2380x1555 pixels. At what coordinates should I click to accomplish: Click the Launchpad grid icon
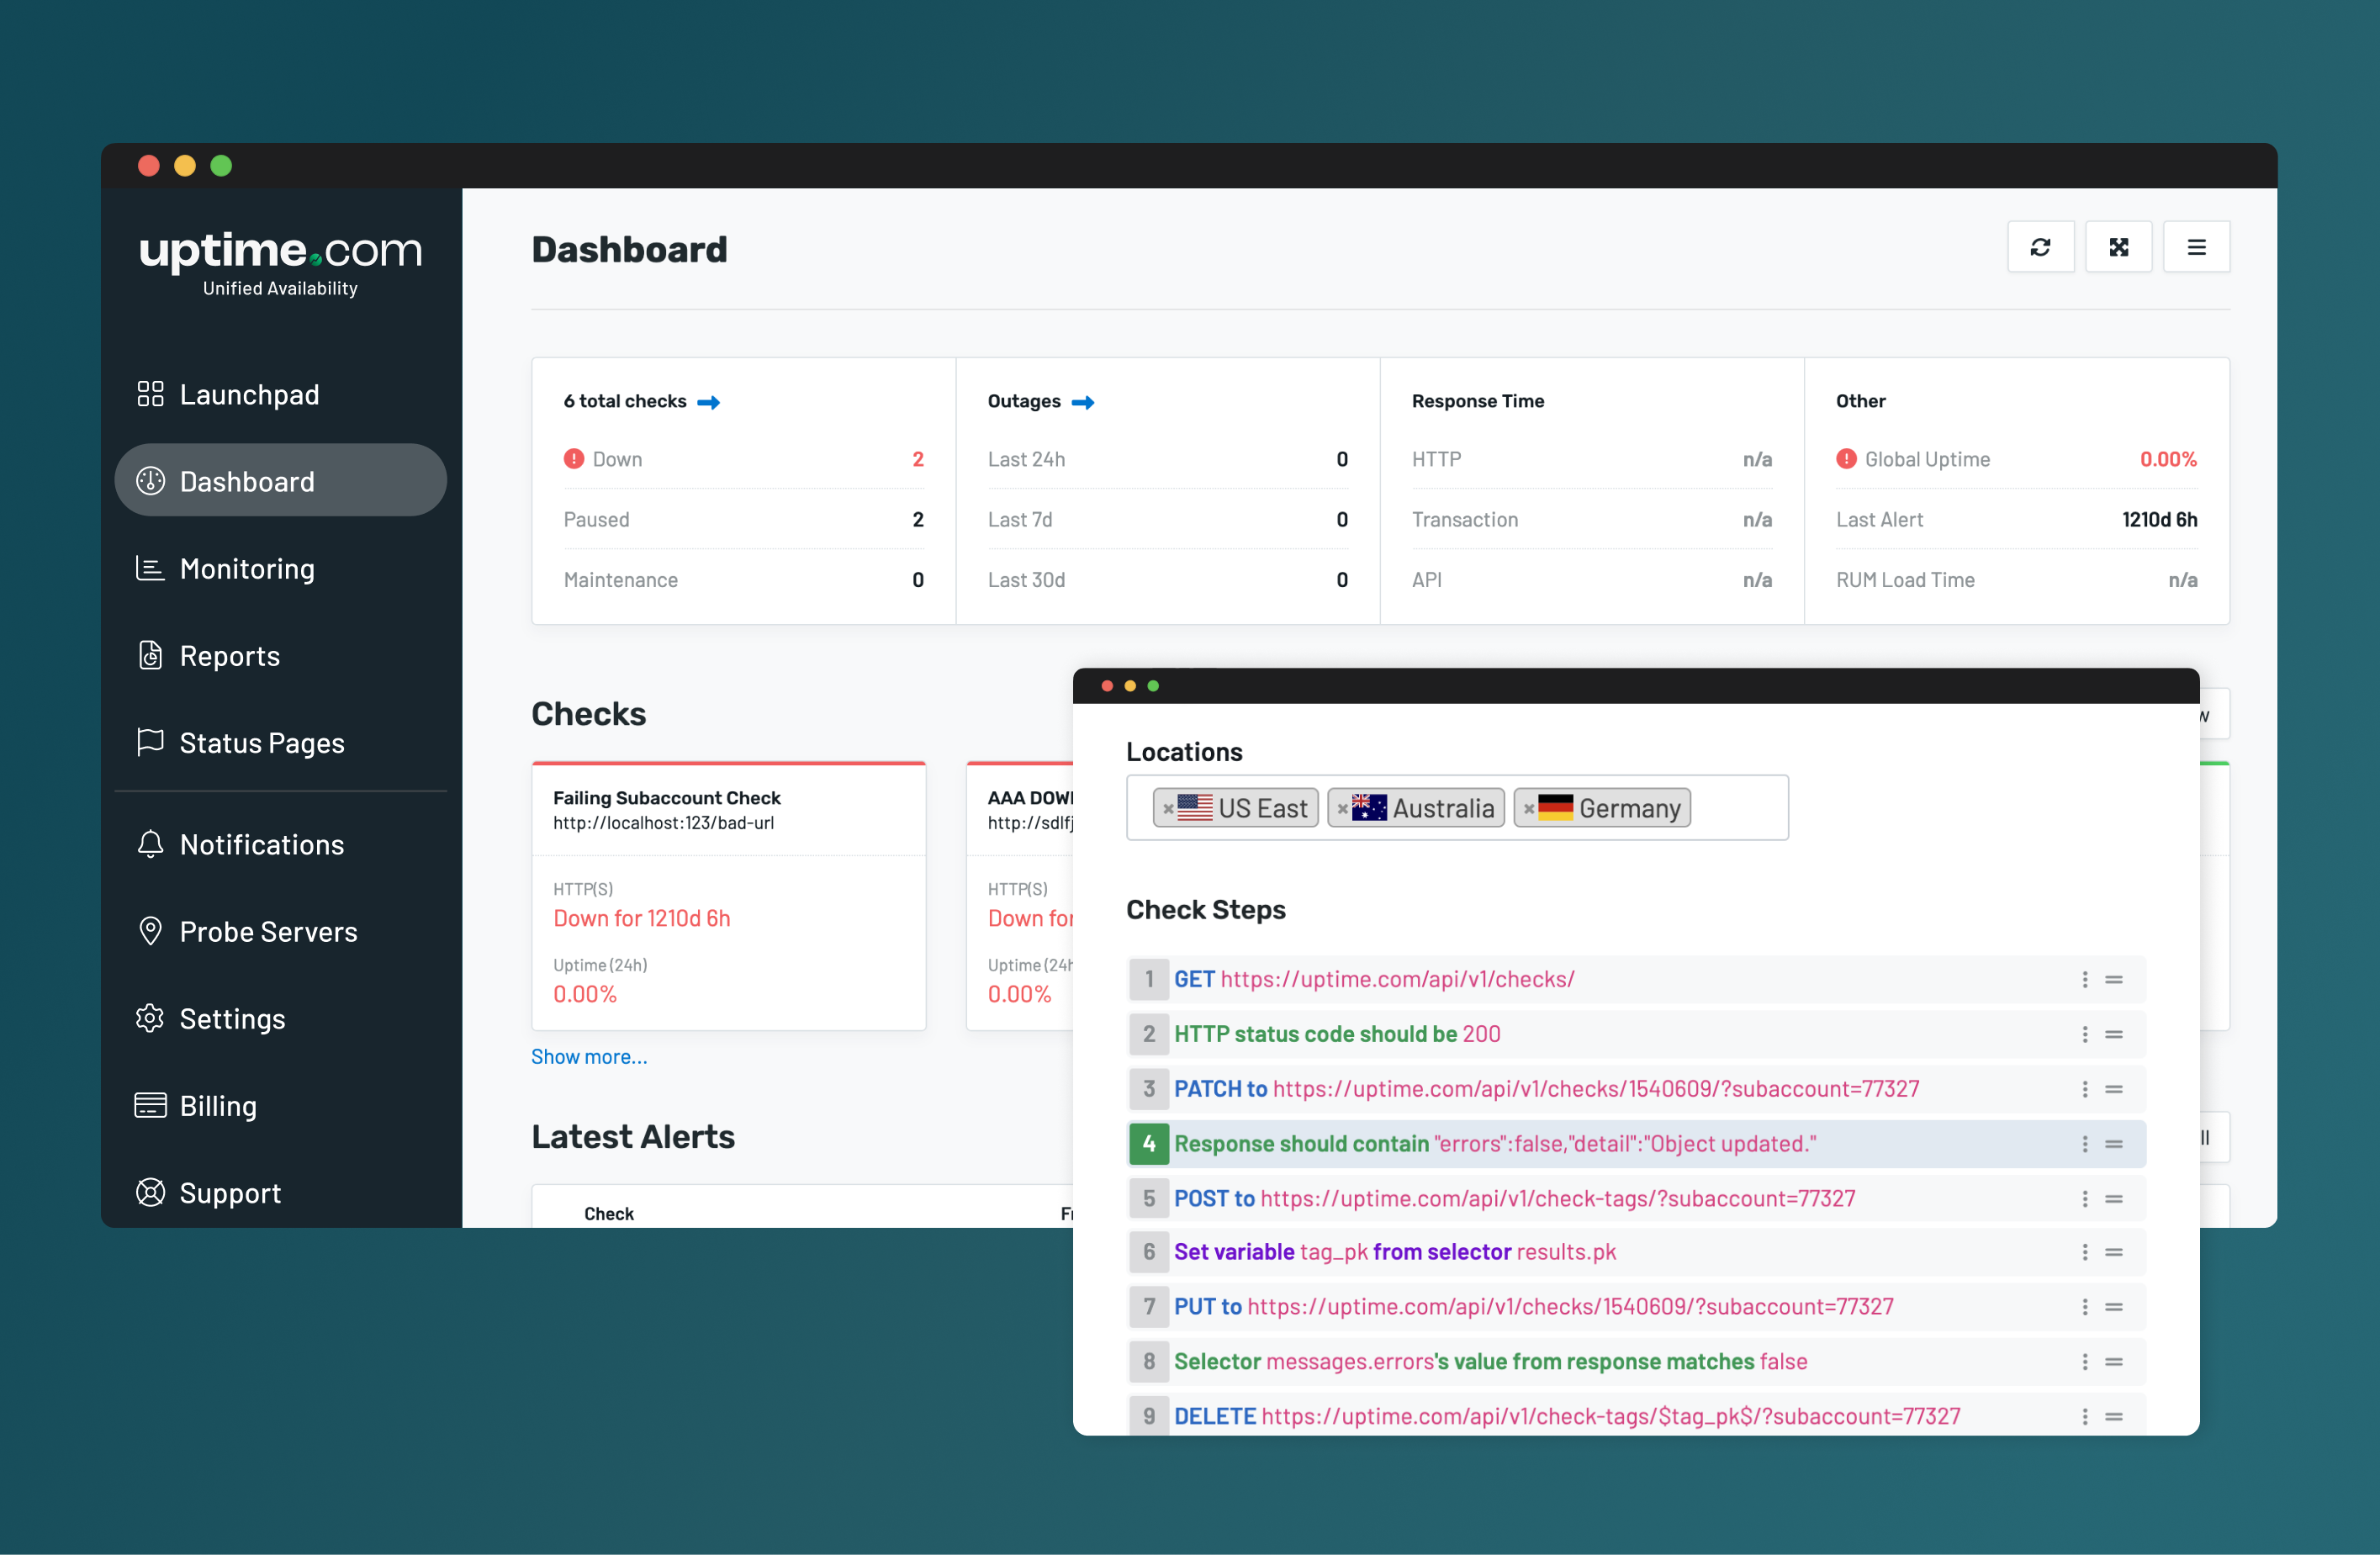(151, 394)
